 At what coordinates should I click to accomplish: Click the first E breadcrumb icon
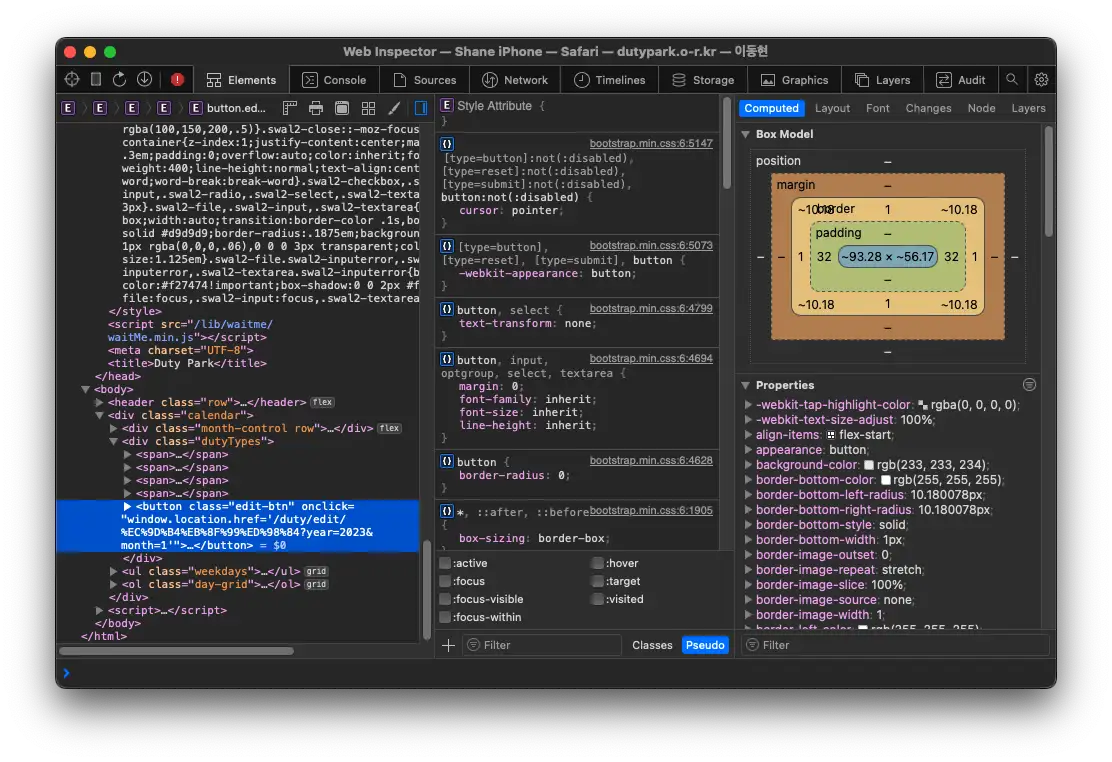tap(68, 108)
